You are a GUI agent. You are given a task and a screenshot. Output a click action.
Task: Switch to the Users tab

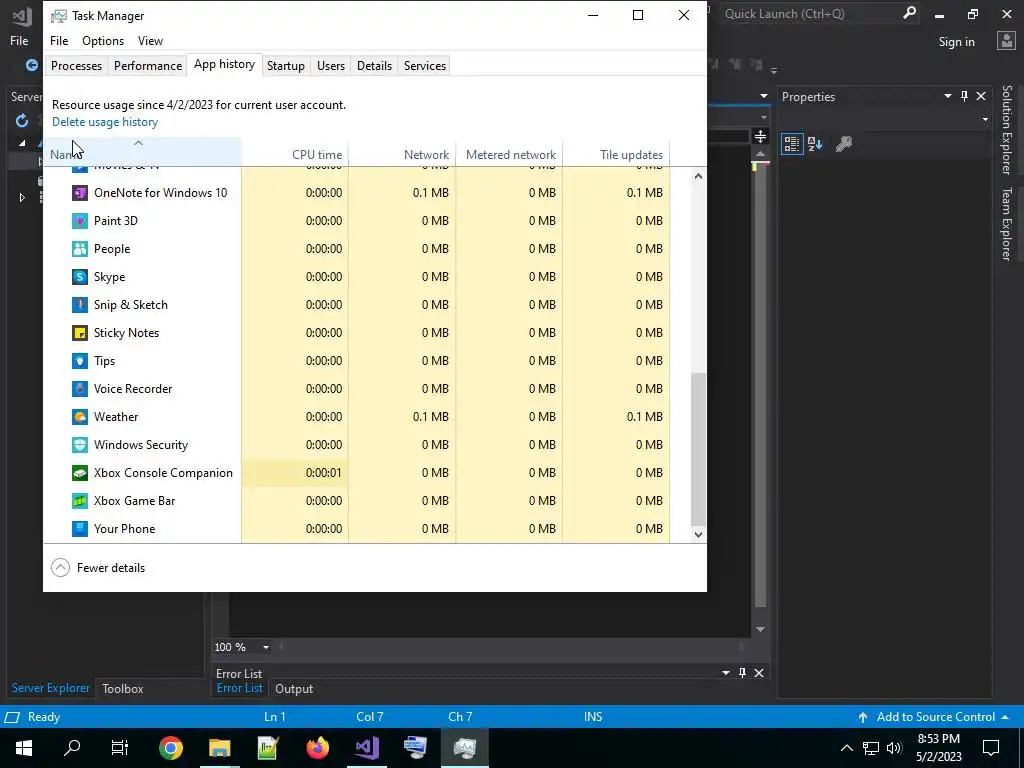(331, 66)
